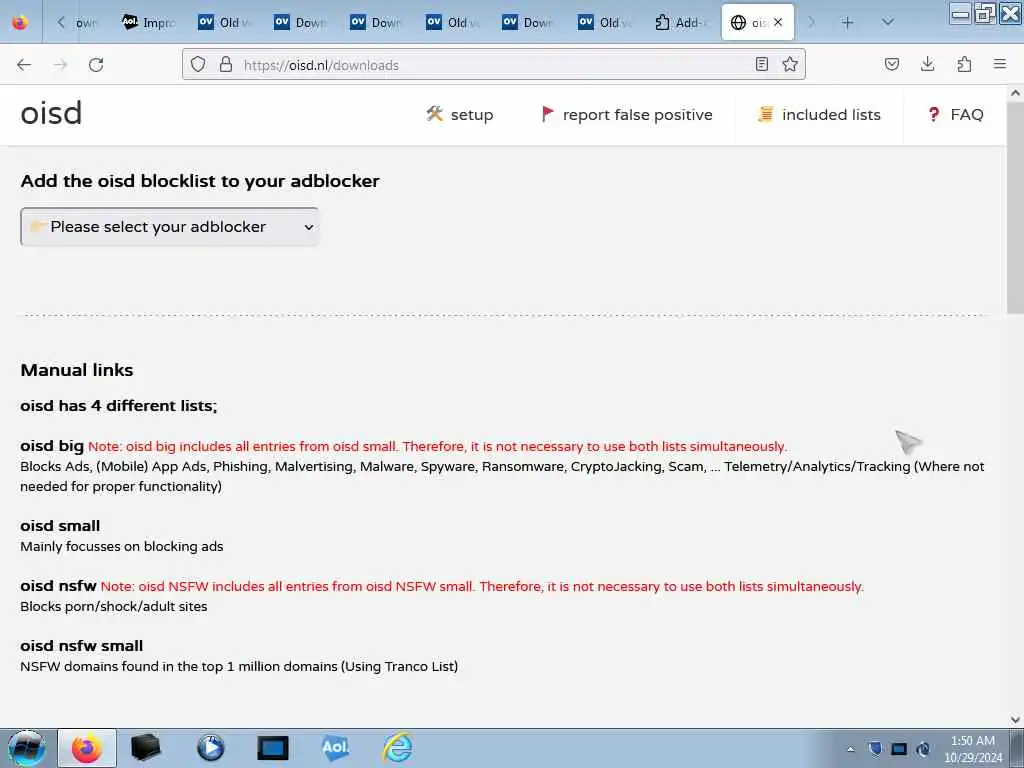This screenshot has height=768, width=1024.
Task: Open the tracking protection shield icon
Action: [198, 64]
